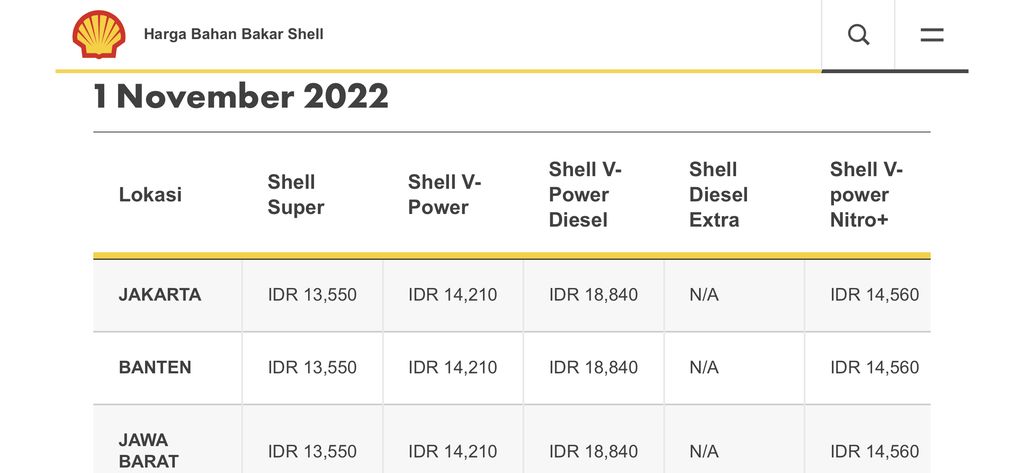Viewport: 1024px width, 473px height.
Task: Click Banten V-Power price IDR 14,210
Action: (x=452, y=367)
